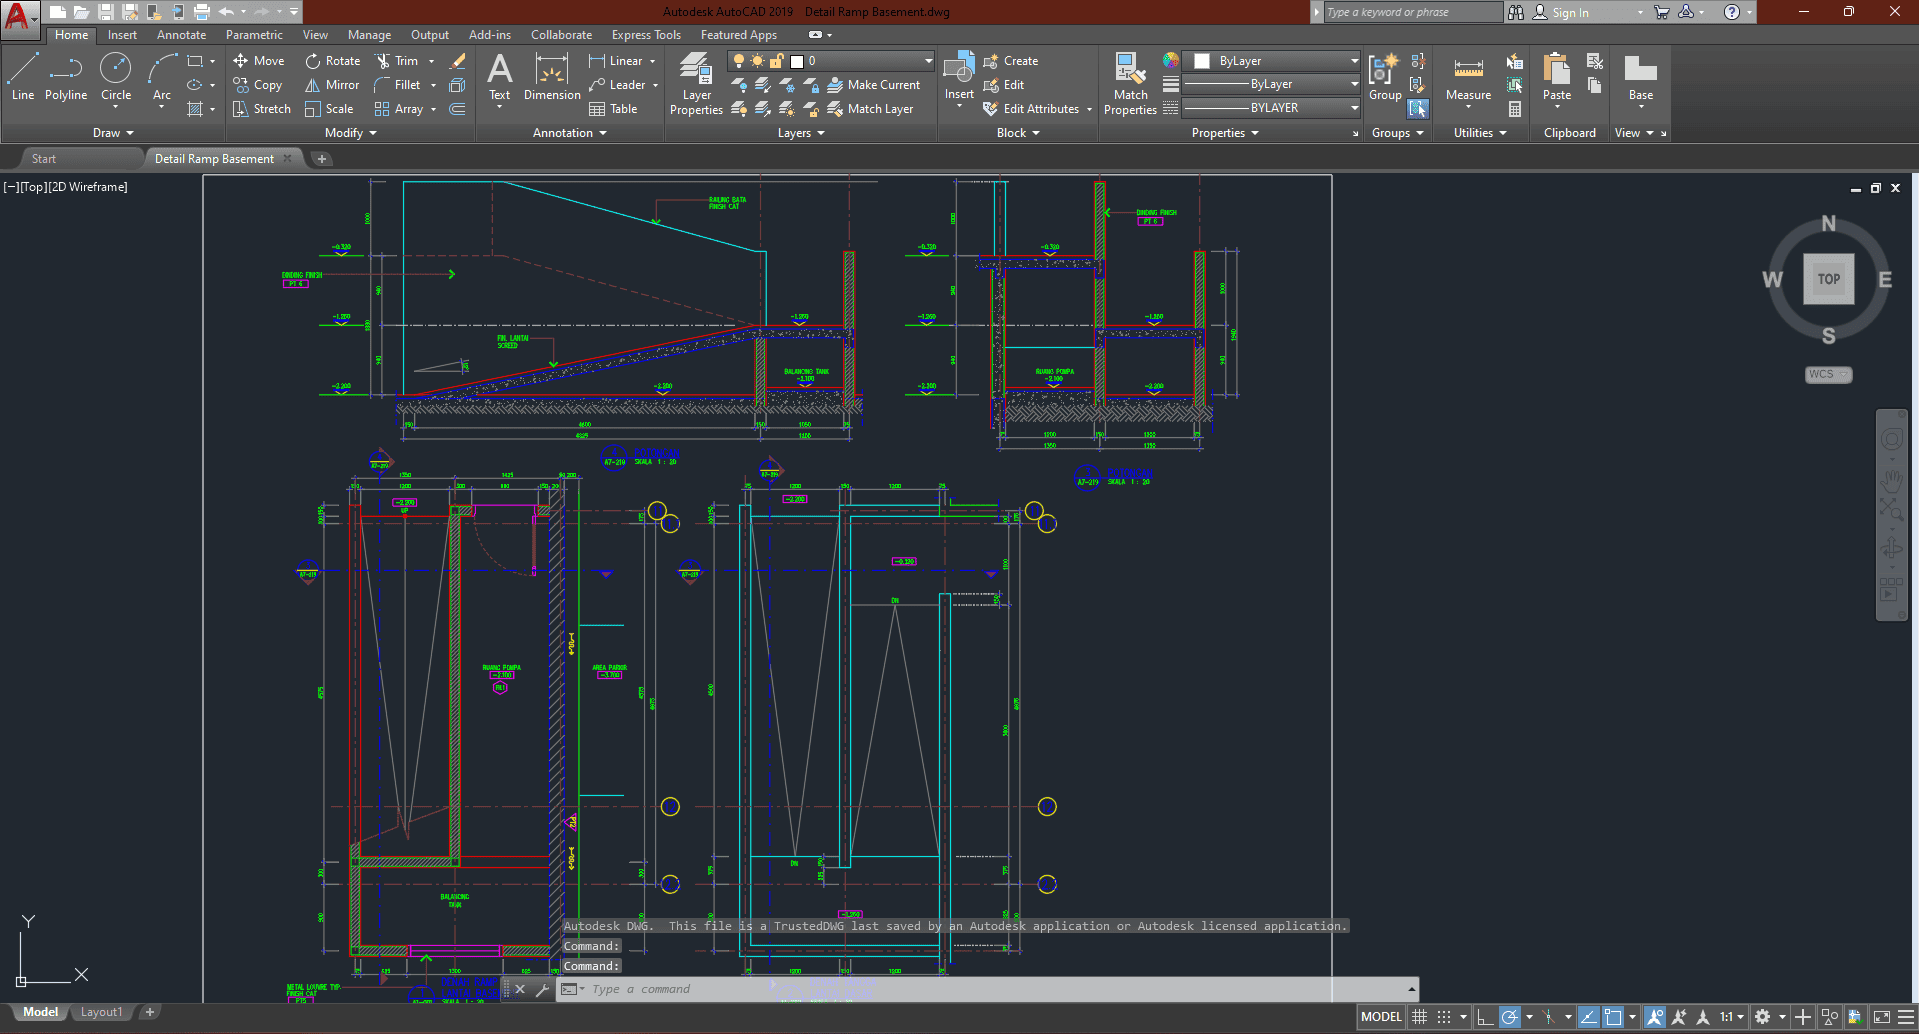The height and width of the screenshot is (1034, 1919).
Task: Toggle the drawing grid display
Action: point(1419,1017)
